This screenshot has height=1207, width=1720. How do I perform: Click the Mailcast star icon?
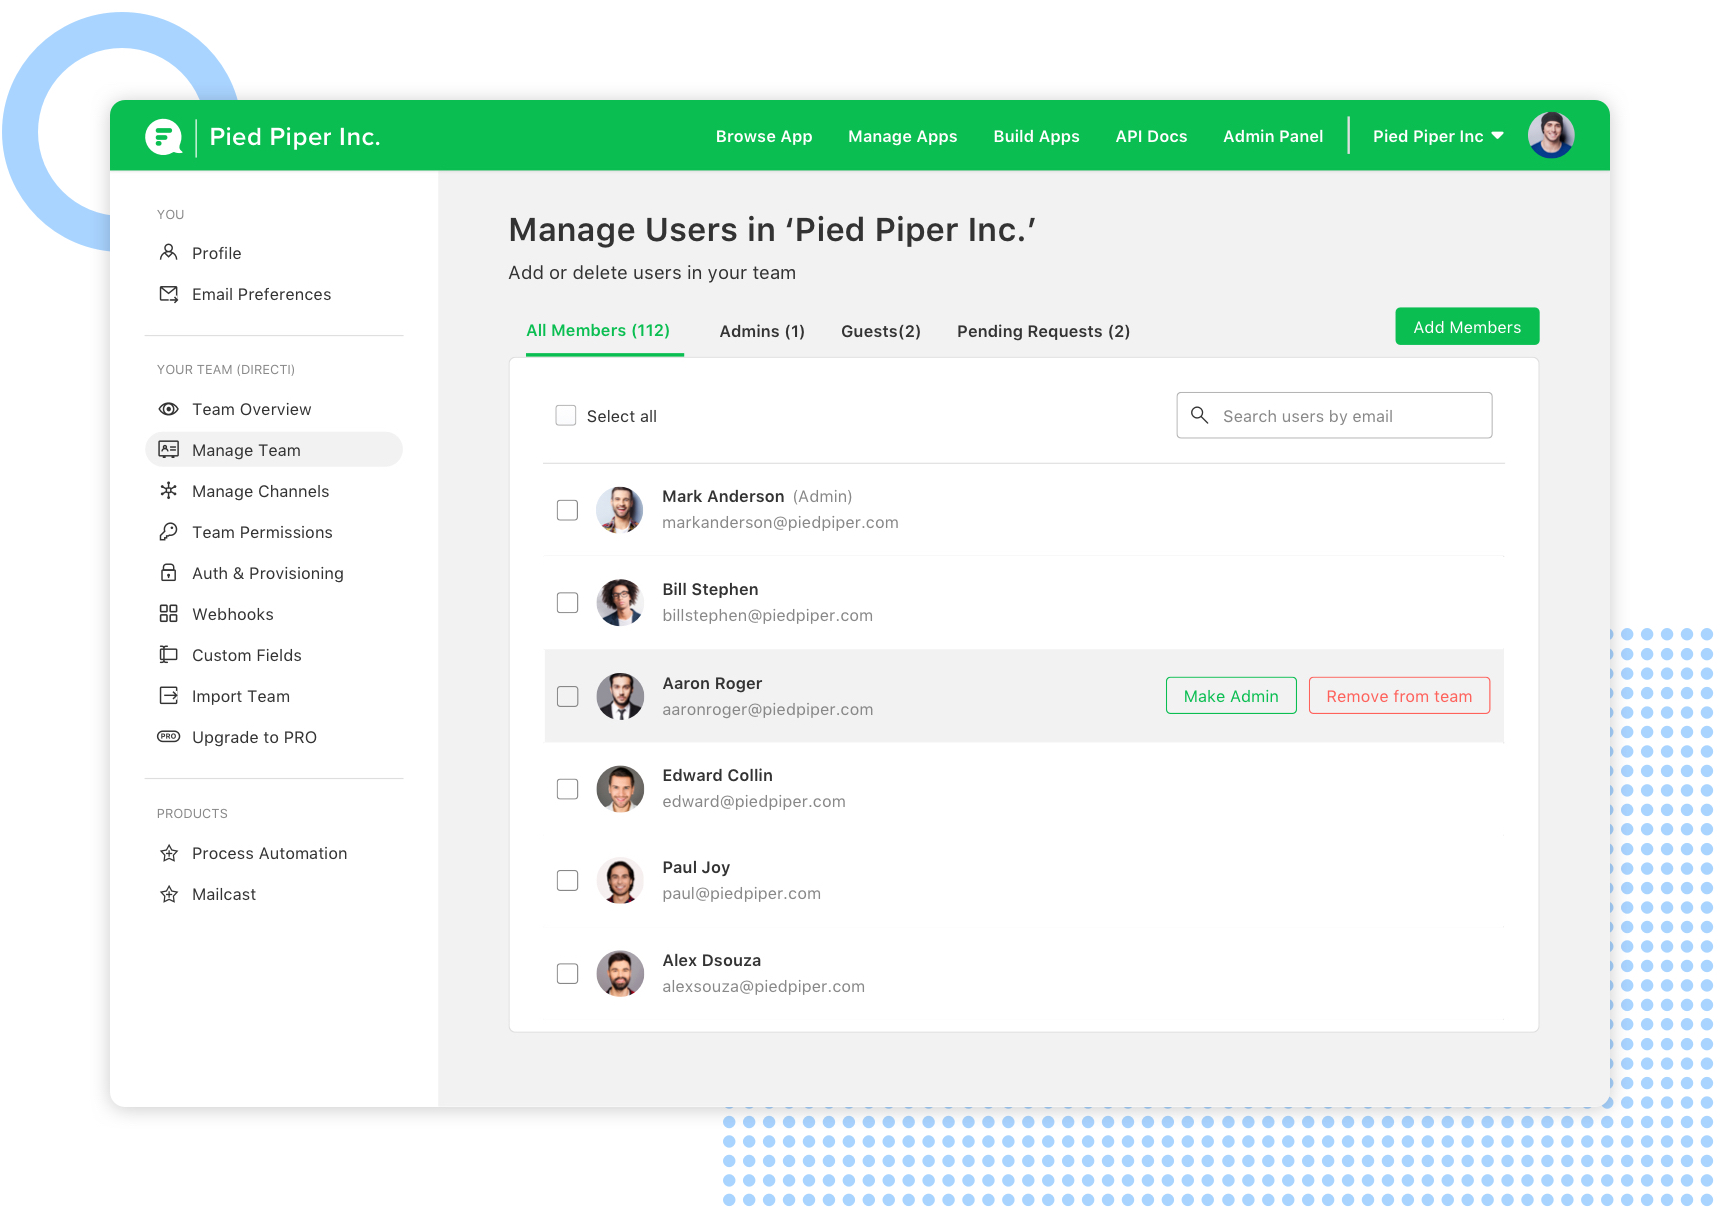coord(169,894)
